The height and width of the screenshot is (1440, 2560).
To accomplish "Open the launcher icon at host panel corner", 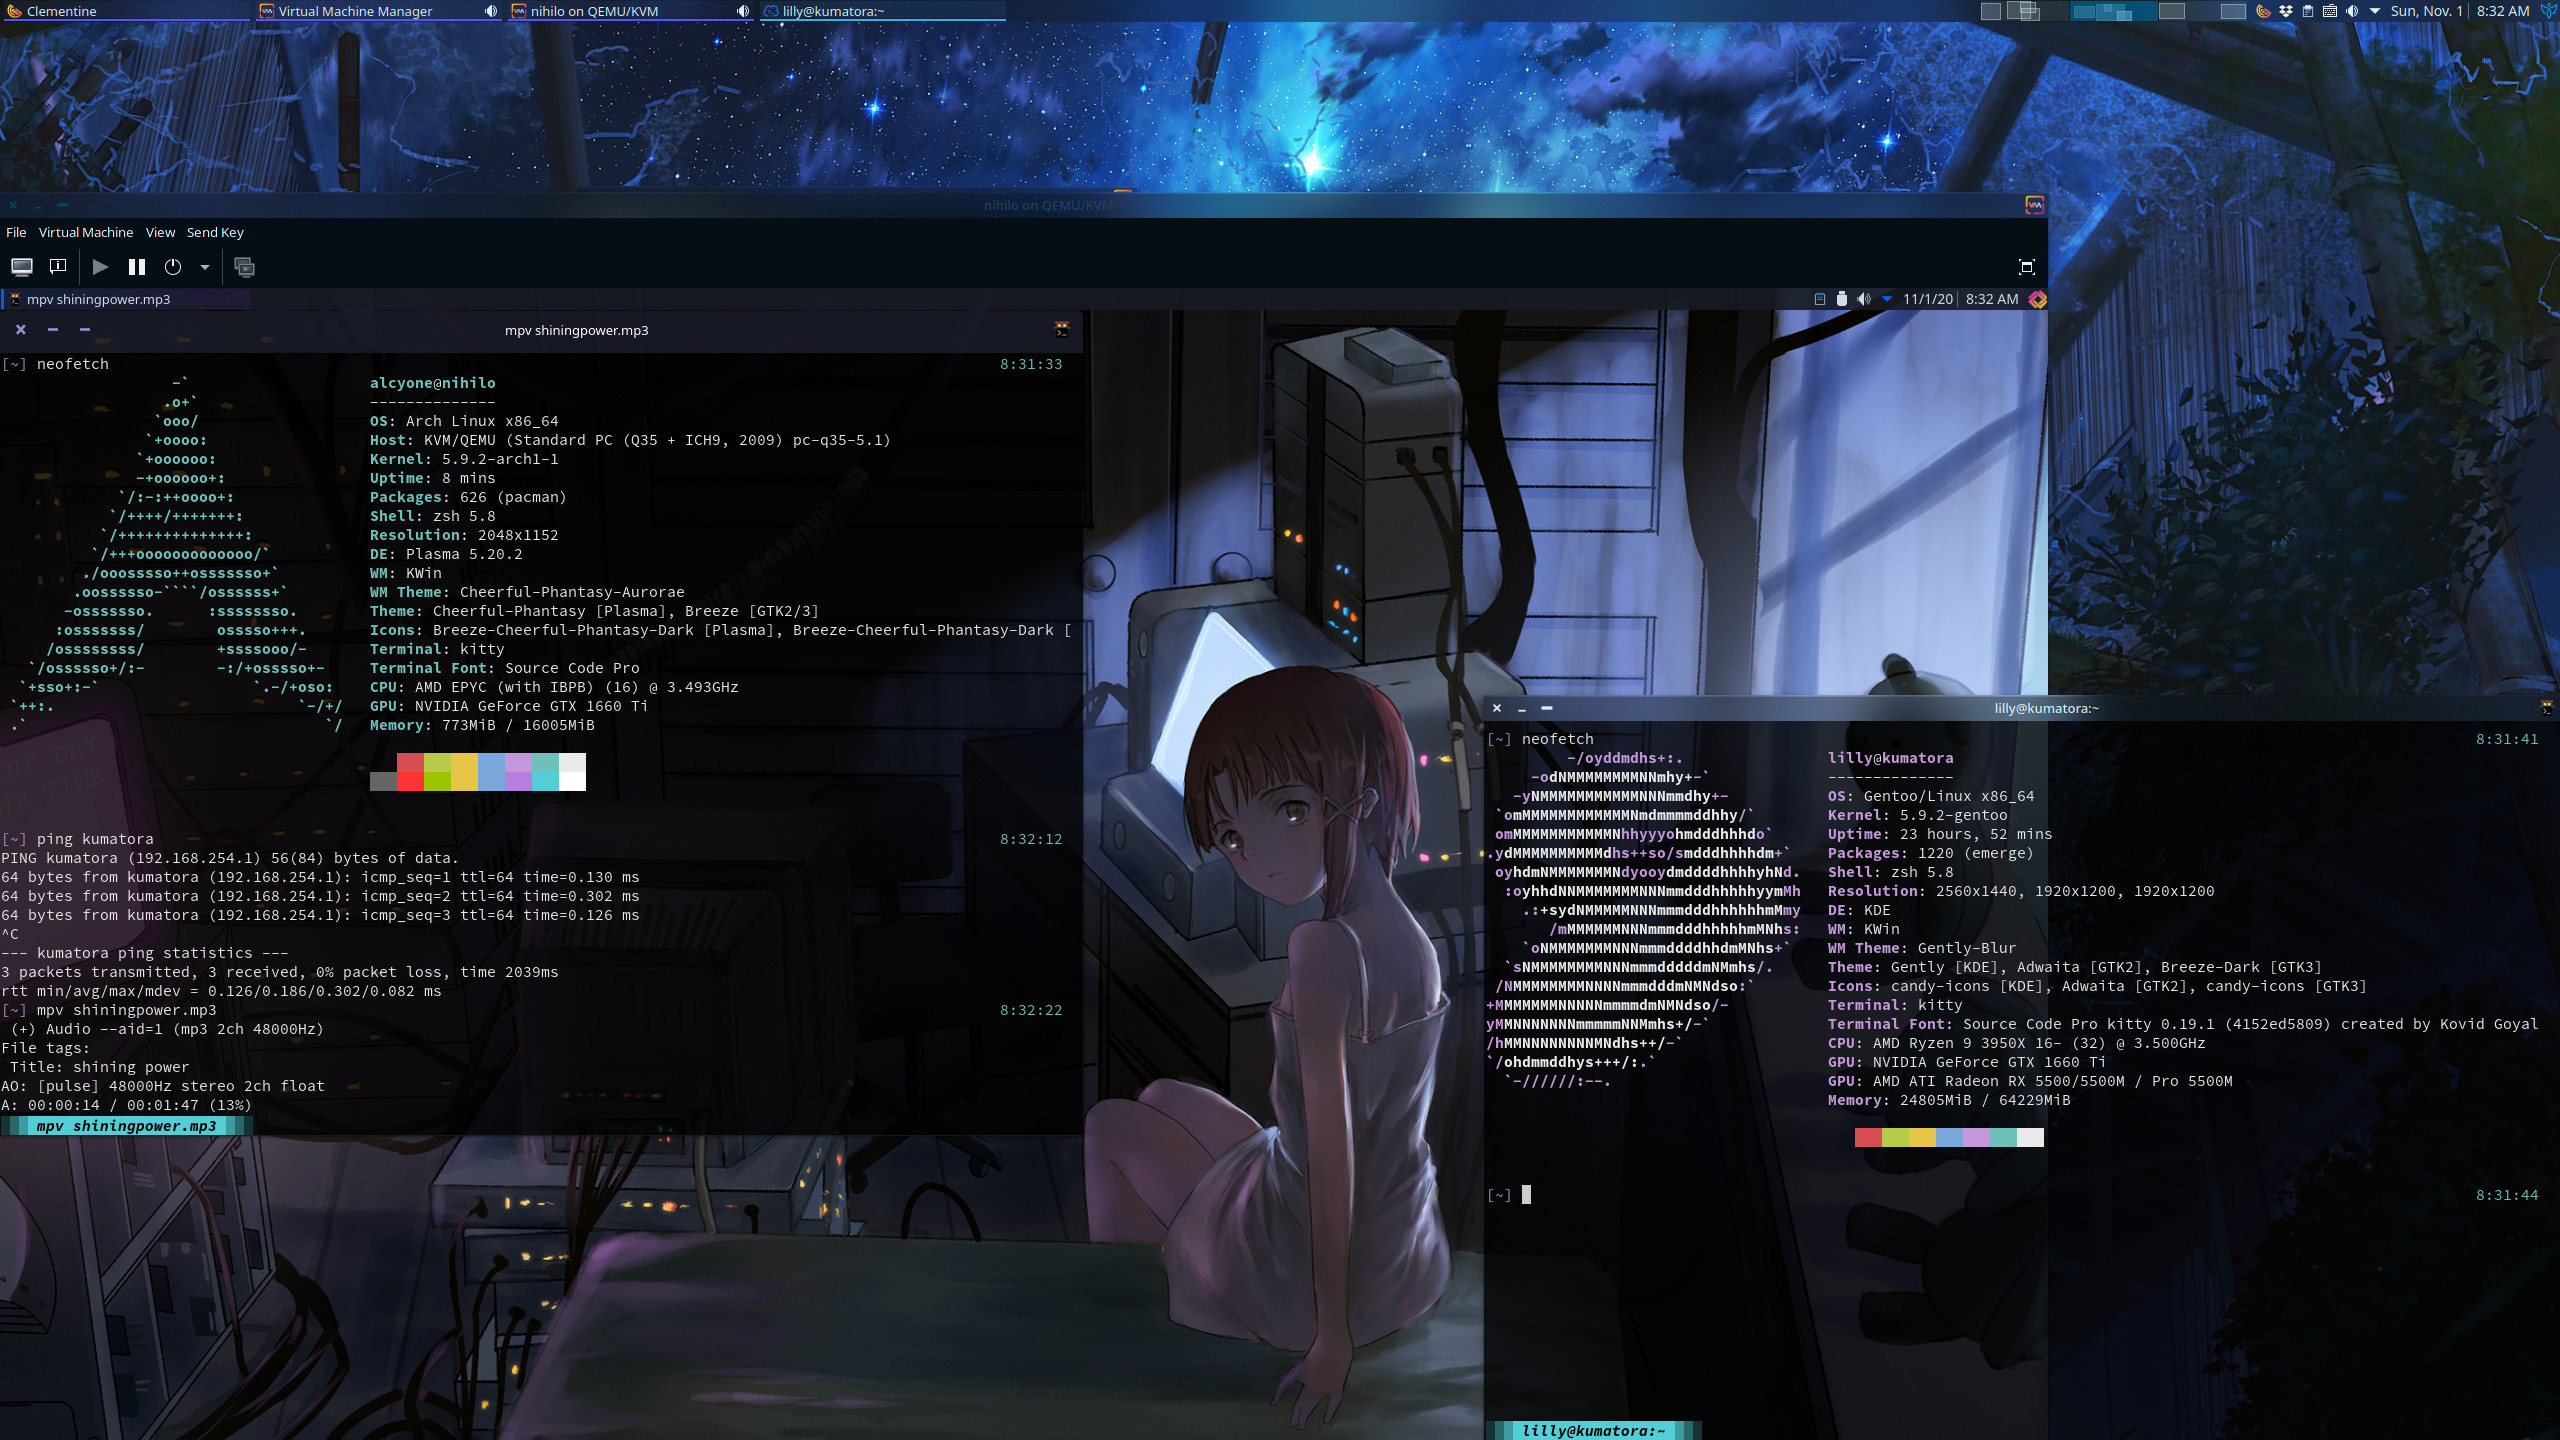I will (x=2548, y=11).
